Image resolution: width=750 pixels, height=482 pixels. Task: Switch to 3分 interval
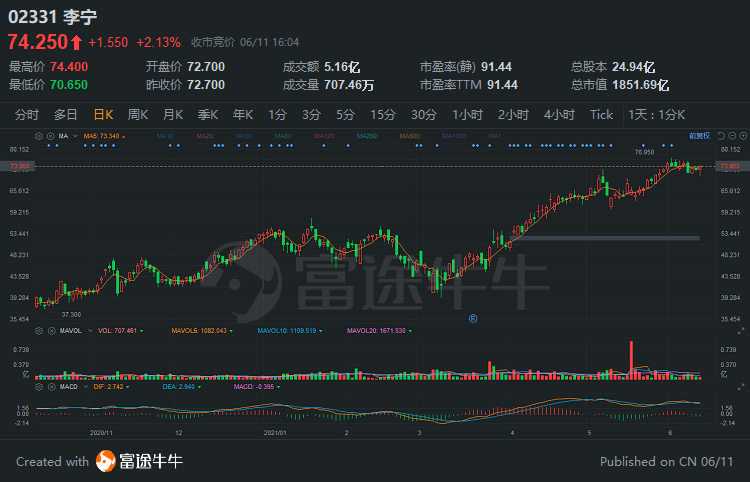pos(311,115)
